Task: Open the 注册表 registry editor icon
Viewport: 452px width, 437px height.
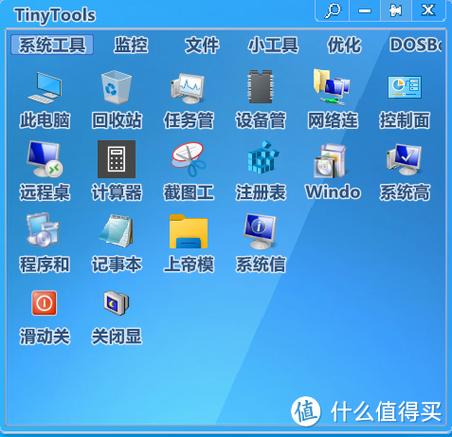Action: point(262,157)
